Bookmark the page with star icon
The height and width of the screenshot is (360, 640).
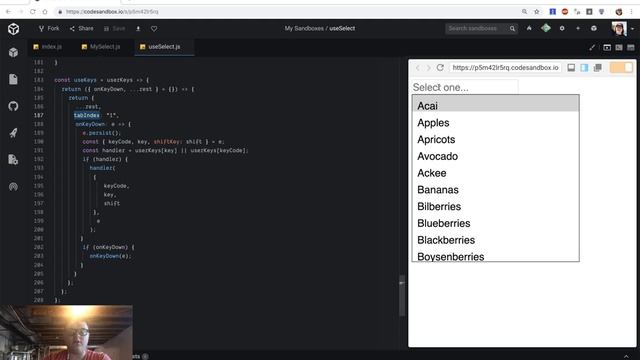pos(537,12)
